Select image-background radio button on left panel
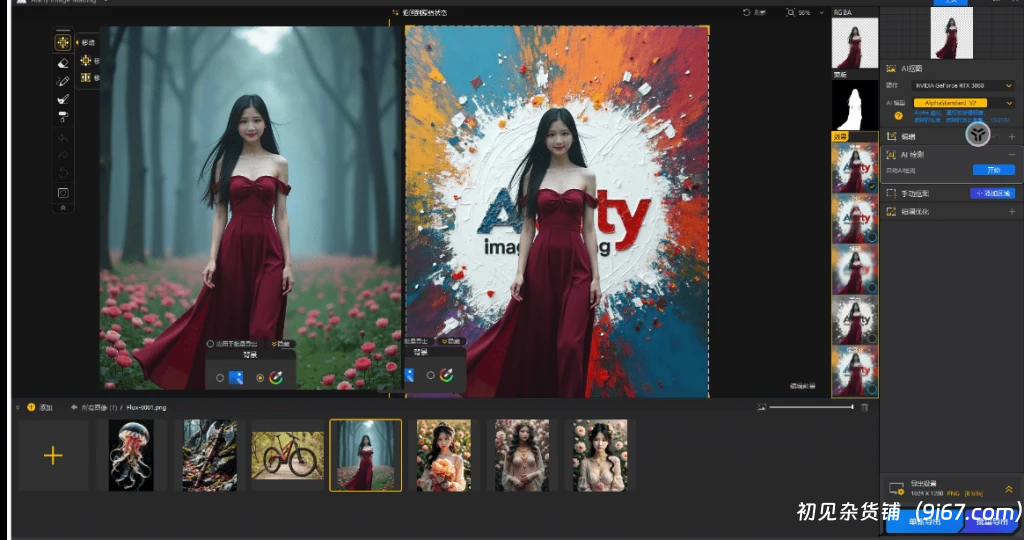 [x=220, y=377]
